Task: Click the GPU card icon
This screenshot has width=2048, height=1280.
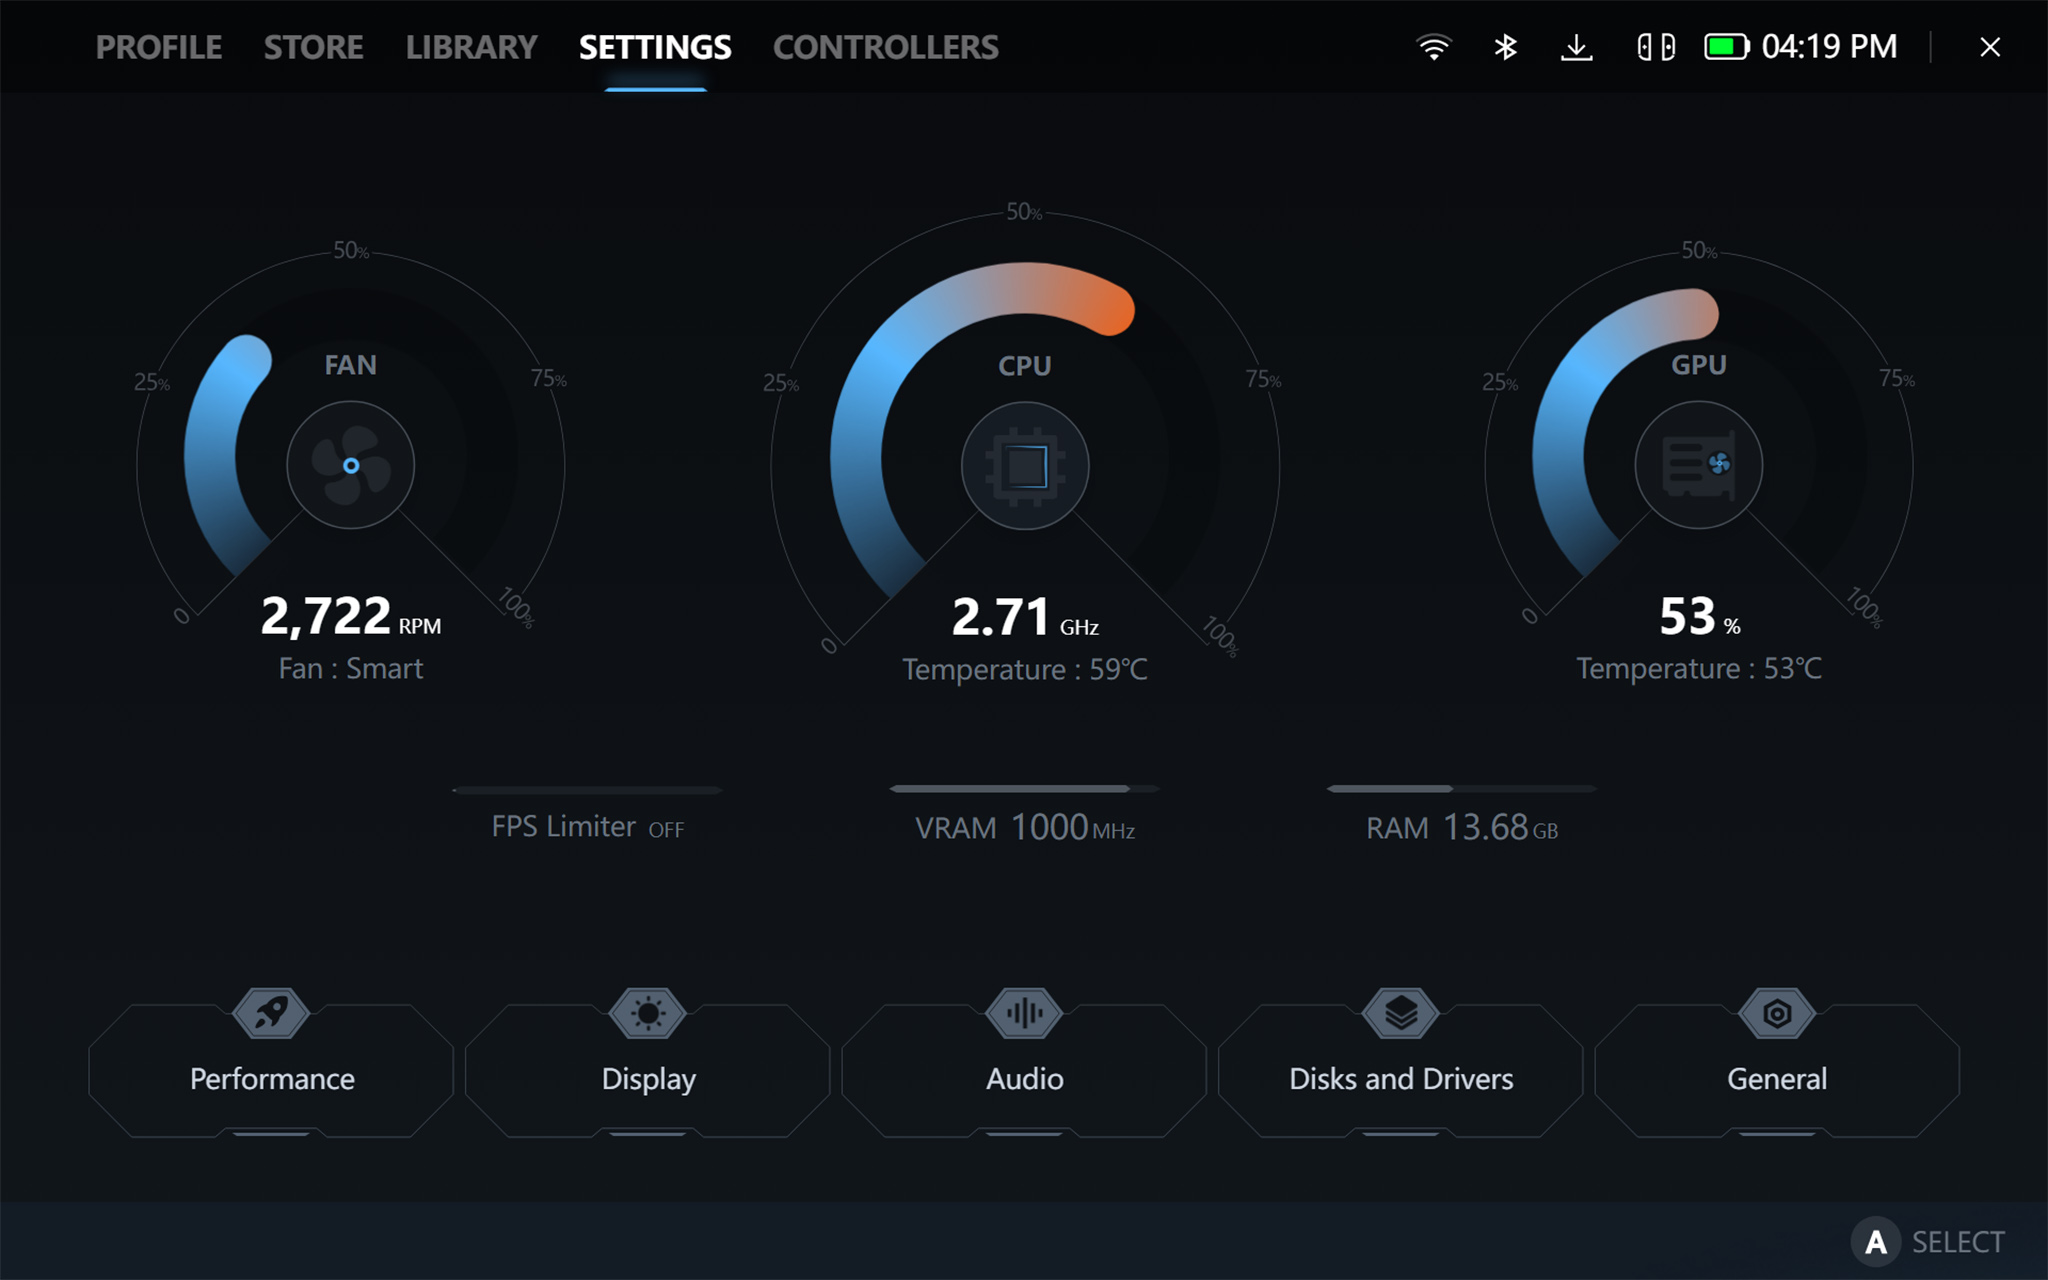Action: 1698,465
